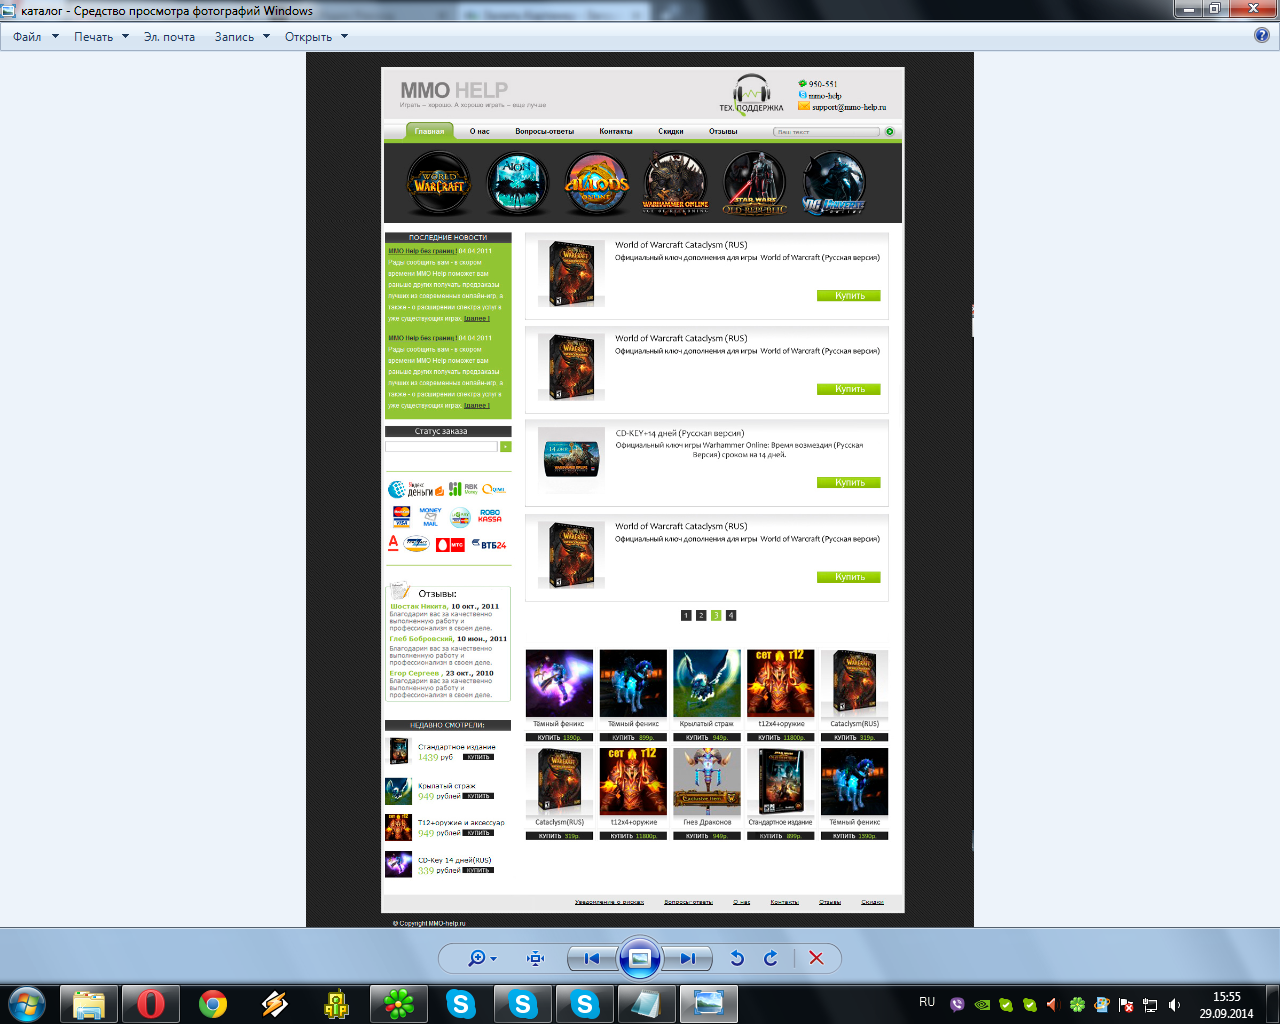Click page 2 in the pictured pagination
This screenshot has height=1024, width=1280.
[701, 615]
